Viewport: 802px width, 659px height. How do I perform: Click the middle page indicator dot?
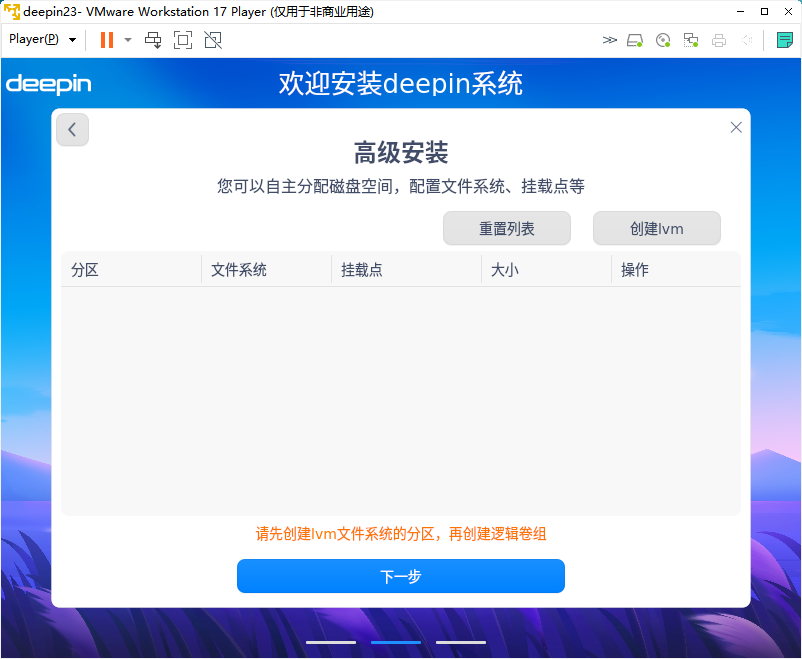click(395, 642)
